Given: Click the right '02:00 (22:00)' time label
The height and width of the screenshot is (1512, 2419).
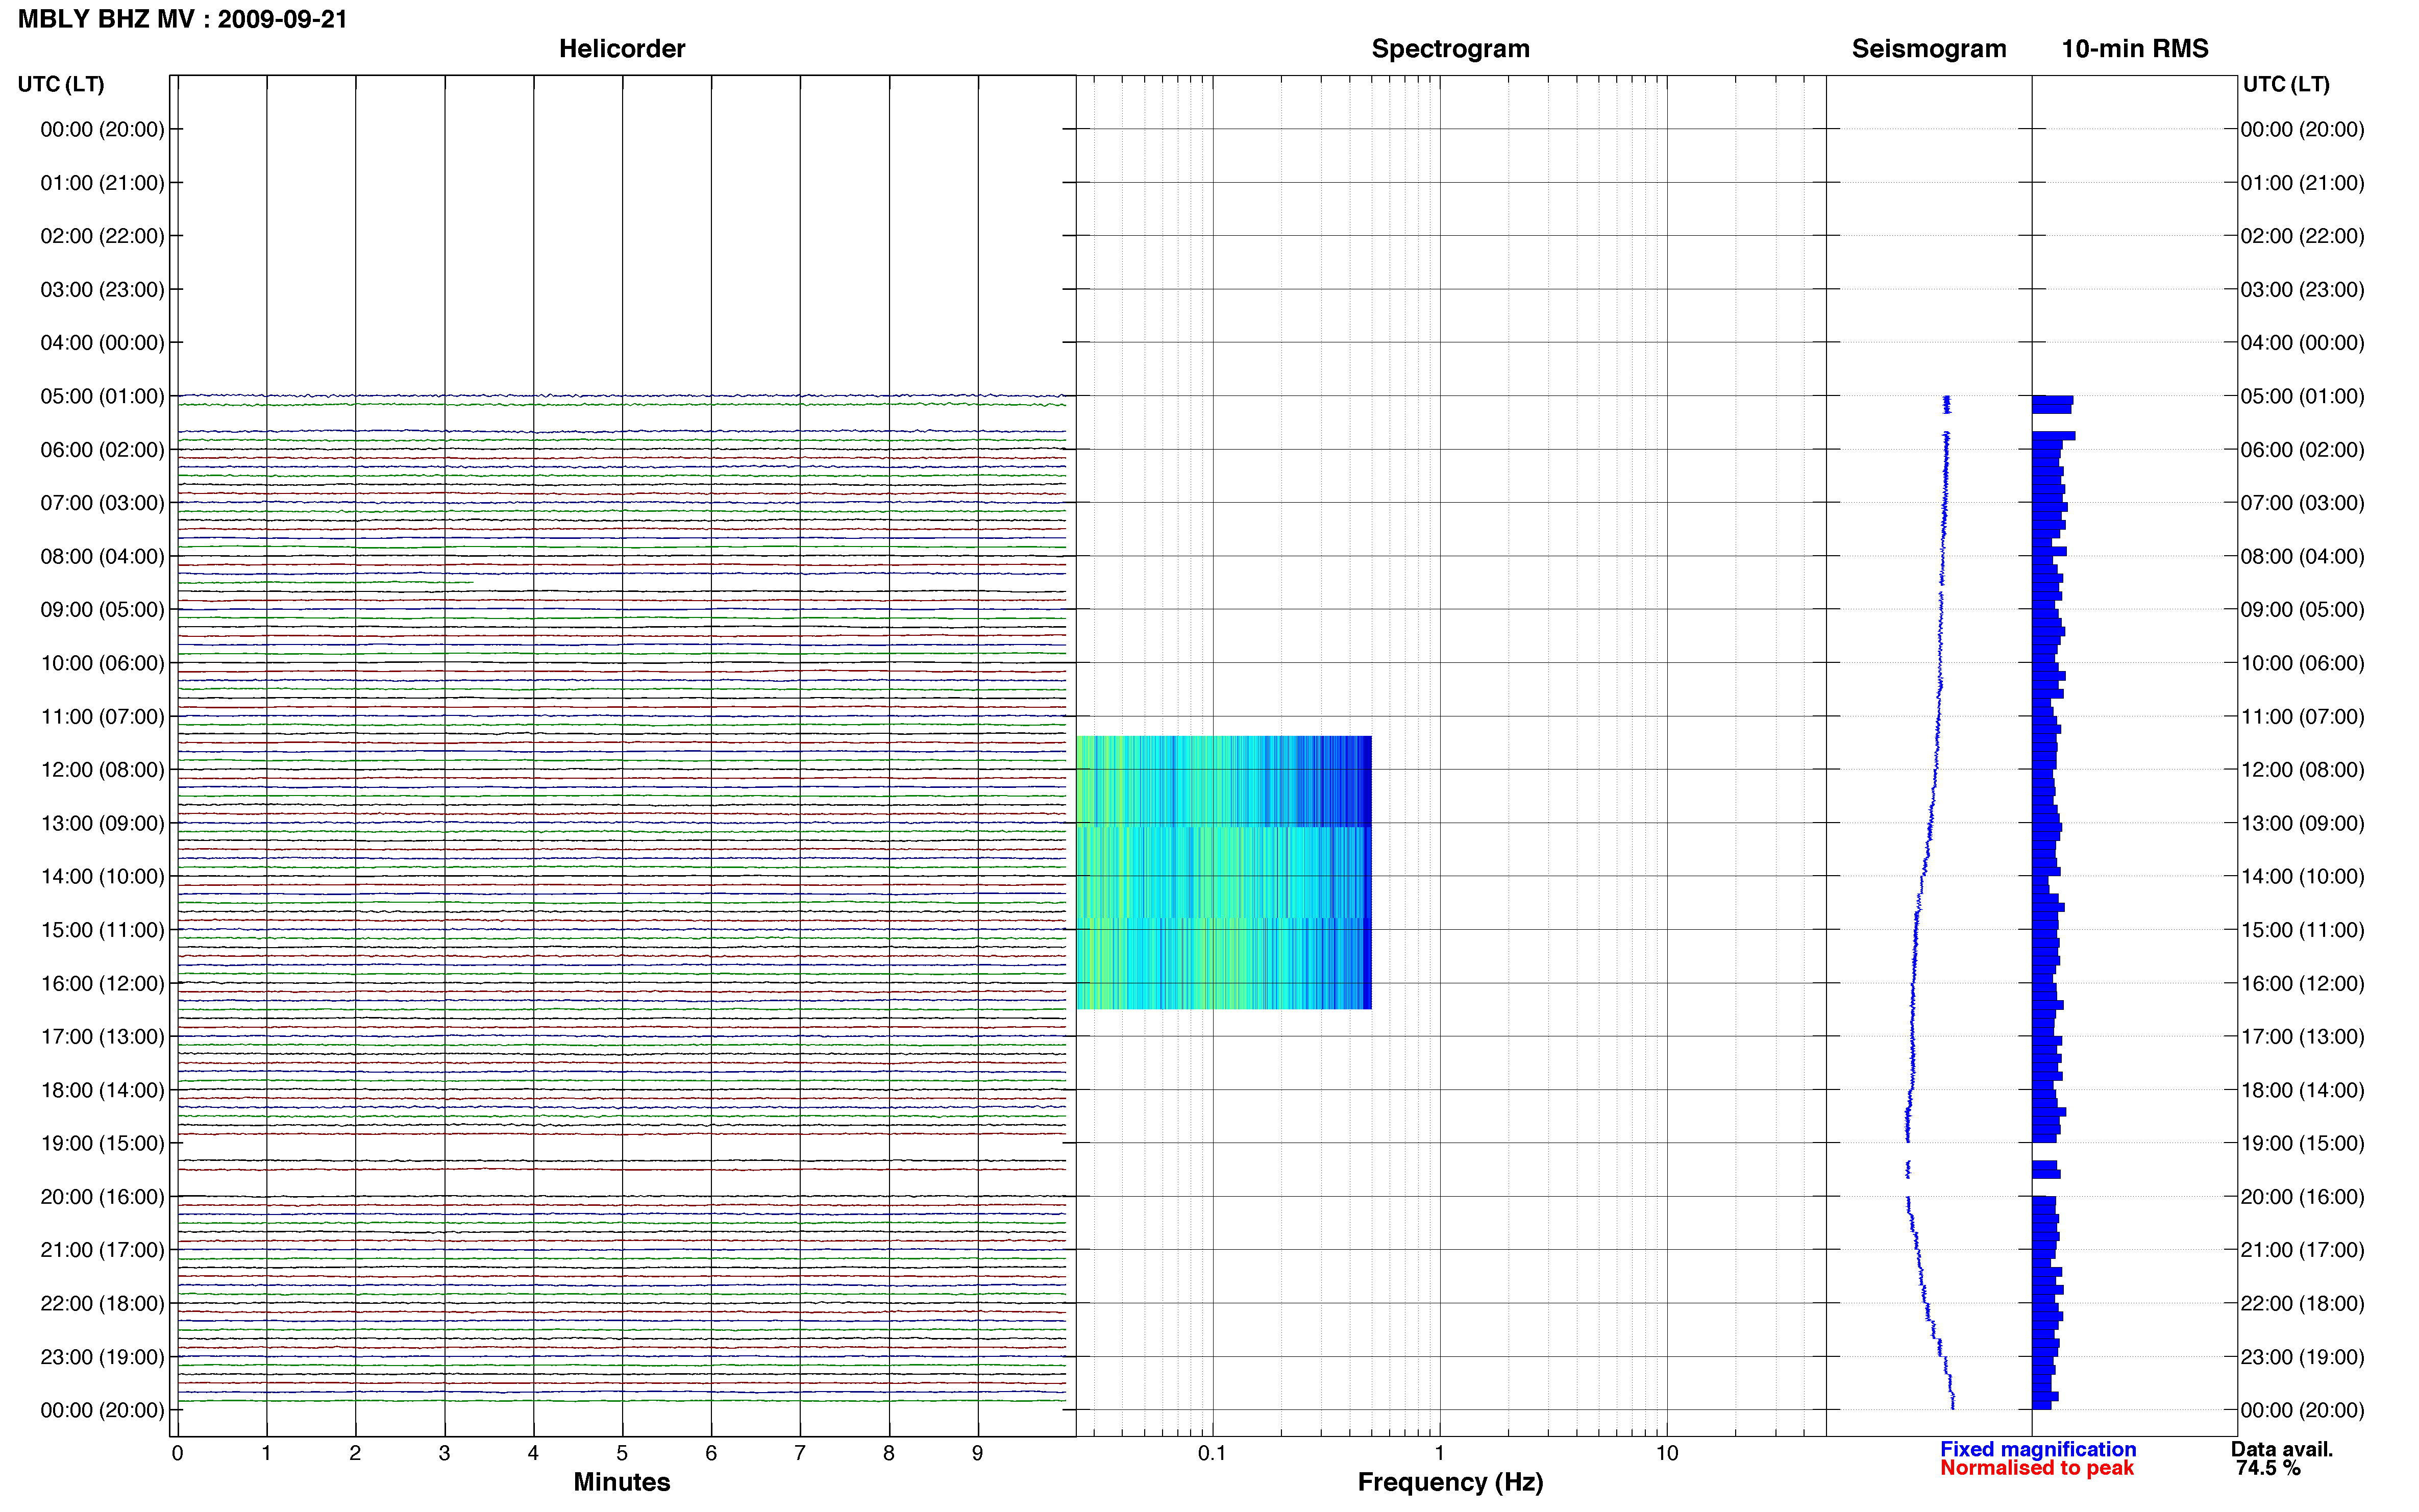Looking at the screenshot, I should pyautogui.click(x=2302, y=236).
